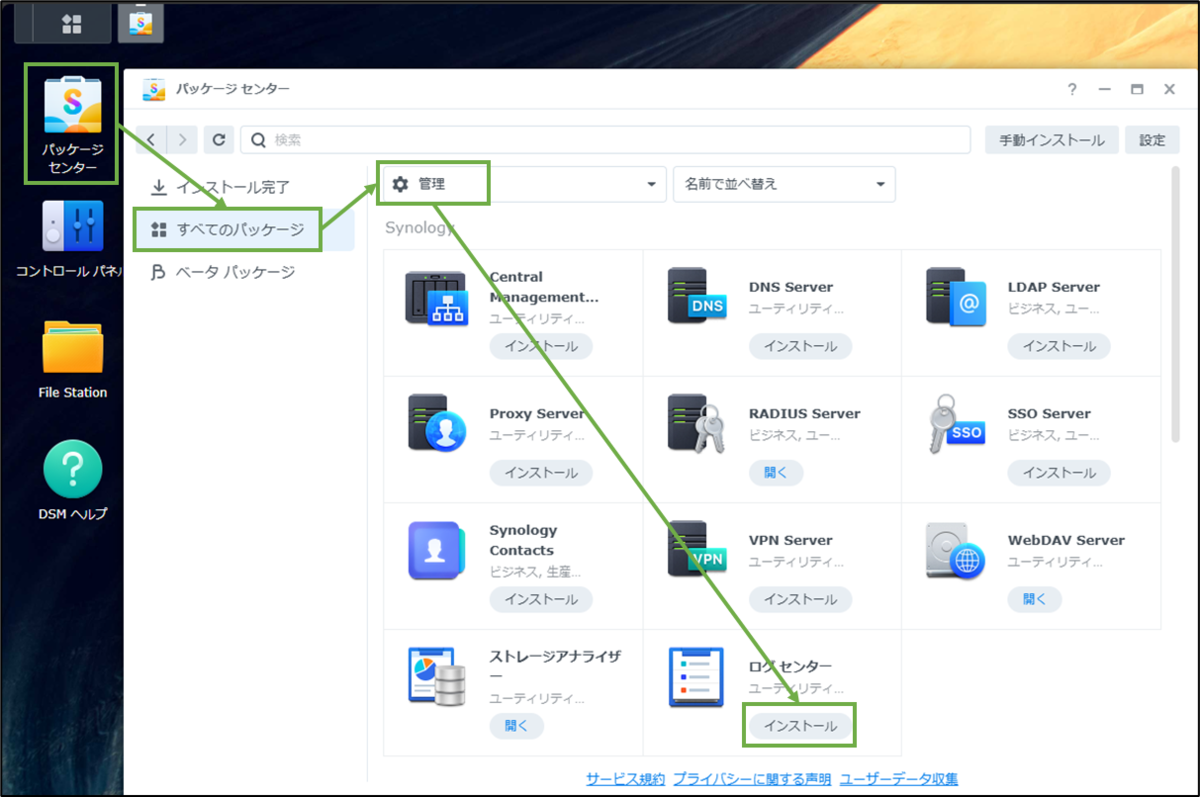The width and height of the screenshot is (1200, 797).
Task: Open the サービス規約 link
Action: pyautogui.click(x=625, y=779)
